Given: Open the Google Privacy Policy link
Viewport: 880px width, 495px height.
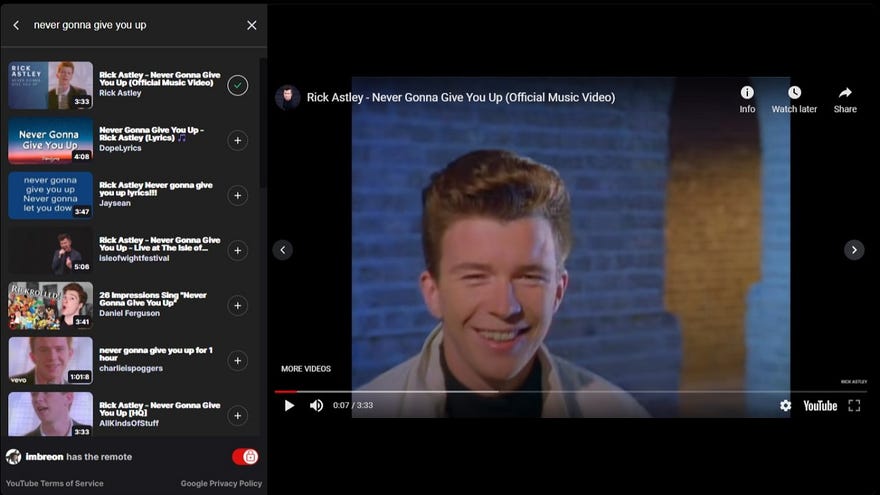Looking at the screenshot, I should [x=221, y=483].
